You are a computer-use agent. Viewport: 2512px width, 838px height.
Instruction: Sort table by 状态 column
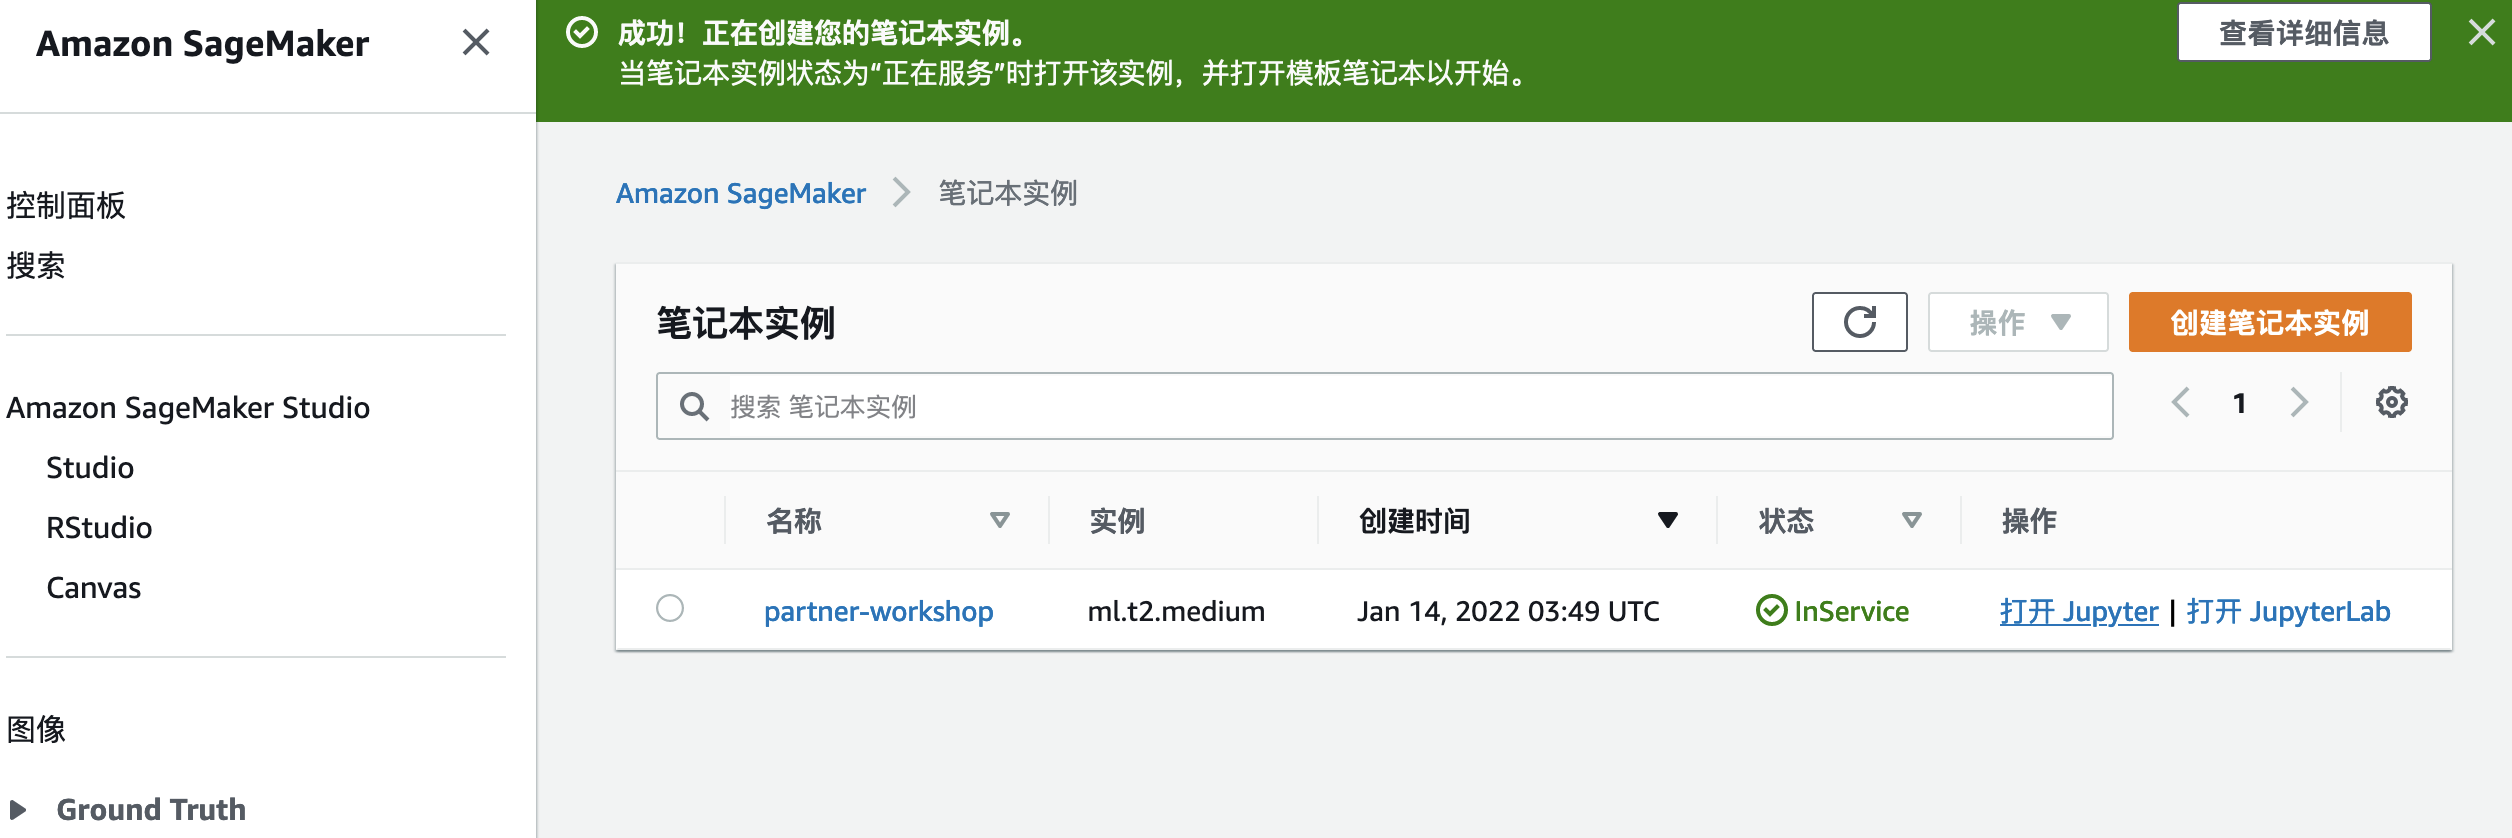1911,520
